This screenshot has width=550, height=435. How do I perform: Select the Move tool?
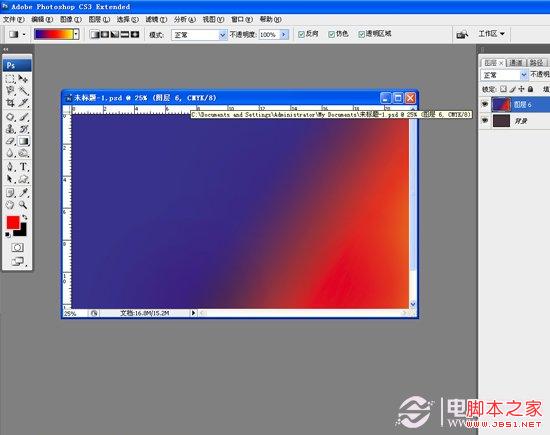click(23, 79)
